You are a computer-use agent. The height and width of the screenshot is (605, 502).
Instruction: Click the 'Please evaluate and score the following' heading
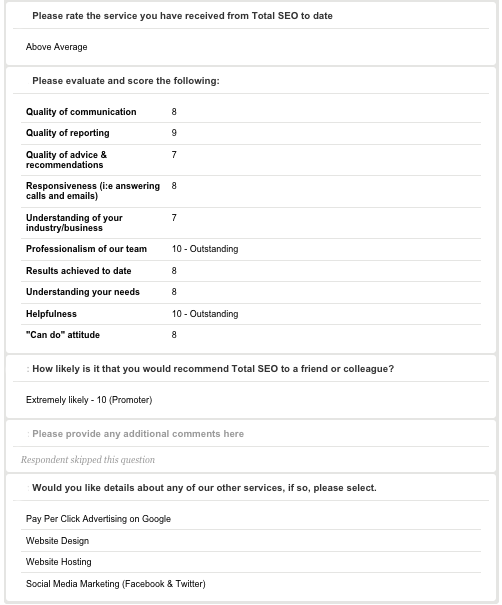(x=126, y=81)
